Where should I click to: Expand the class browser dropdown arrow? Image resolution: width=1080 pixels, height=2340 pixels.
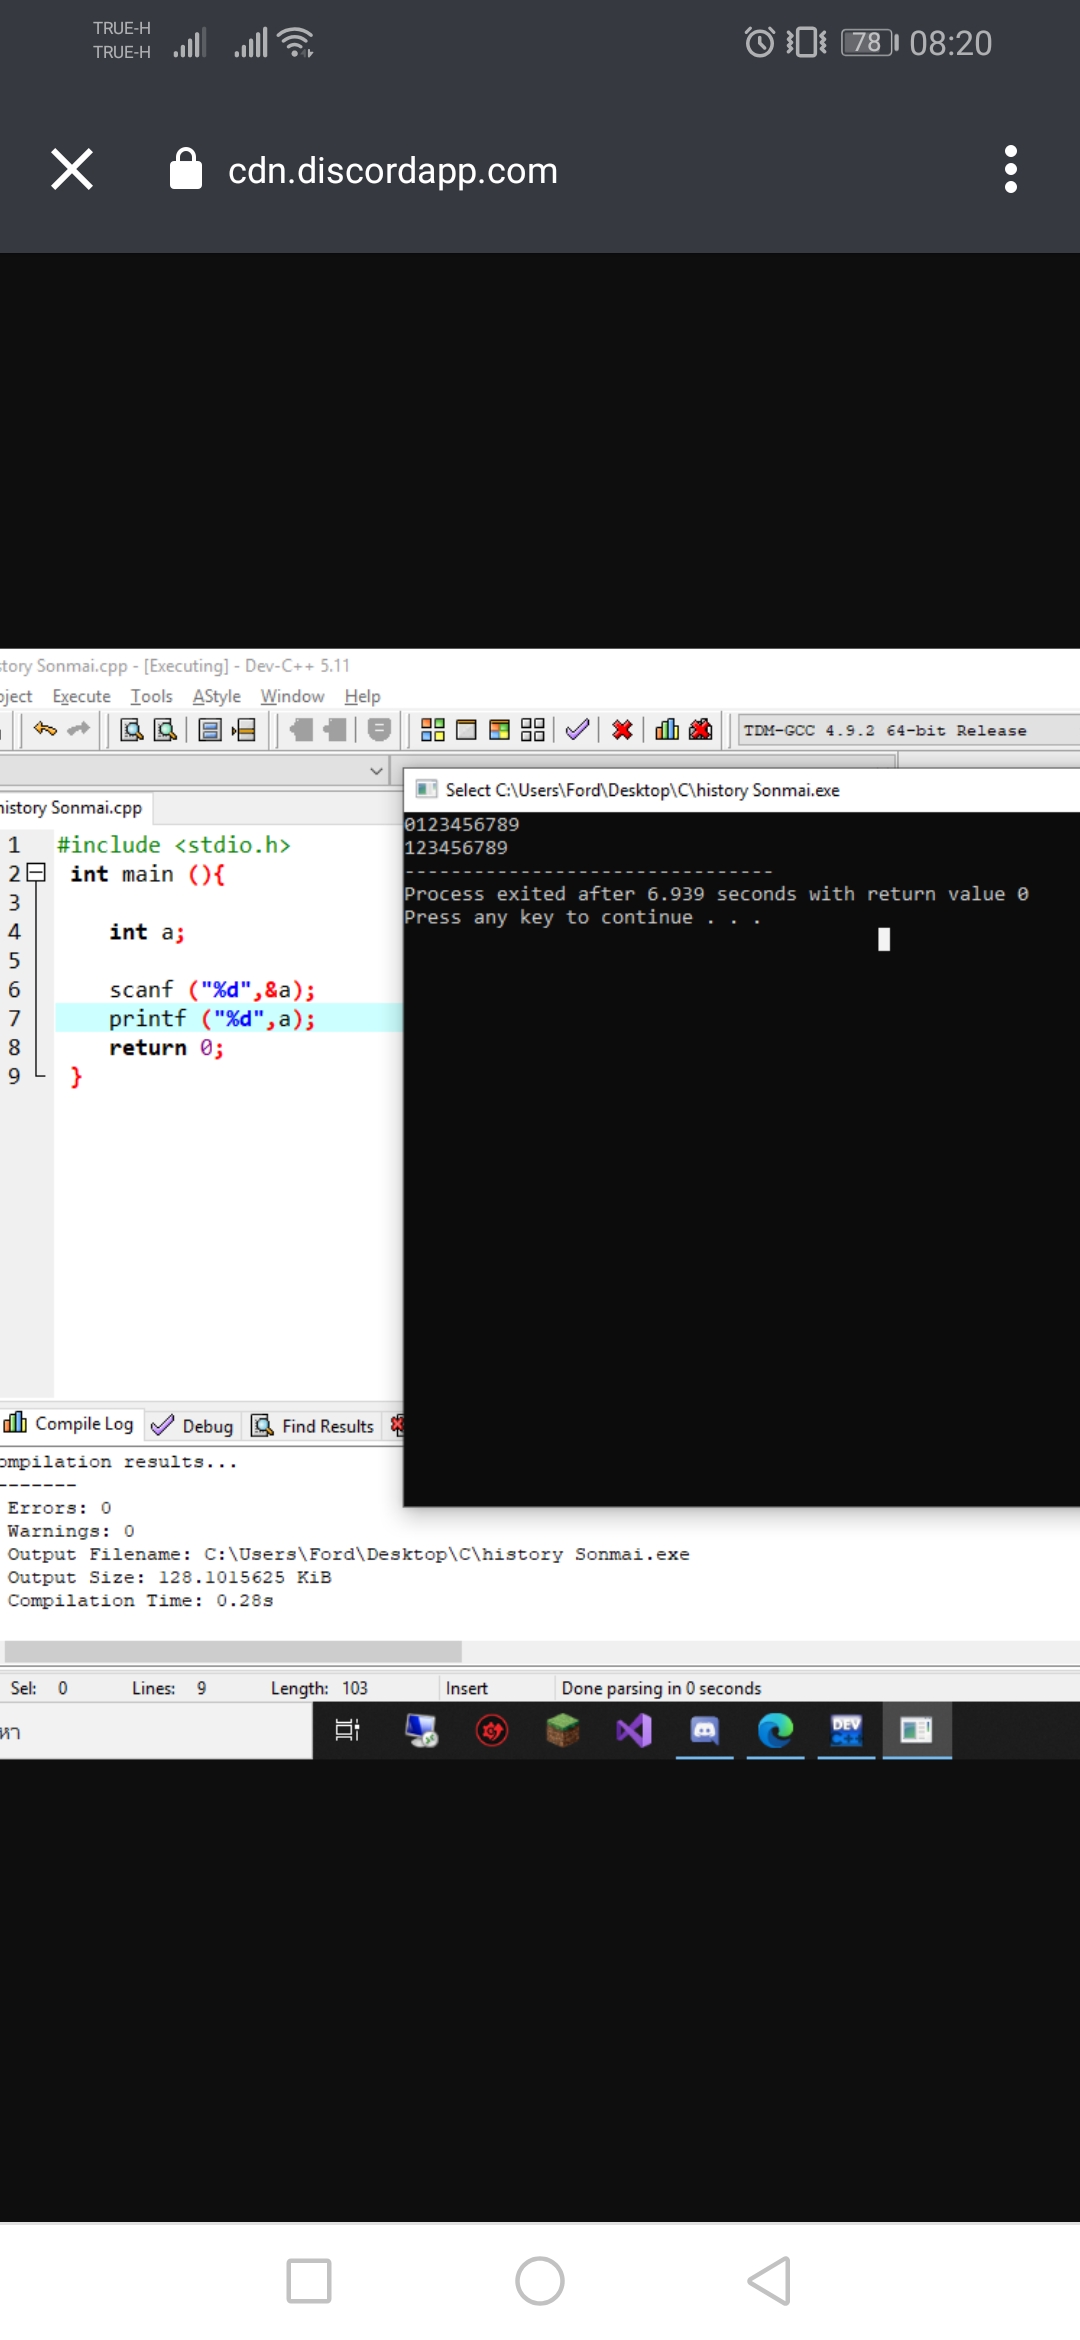click(376, 771)
